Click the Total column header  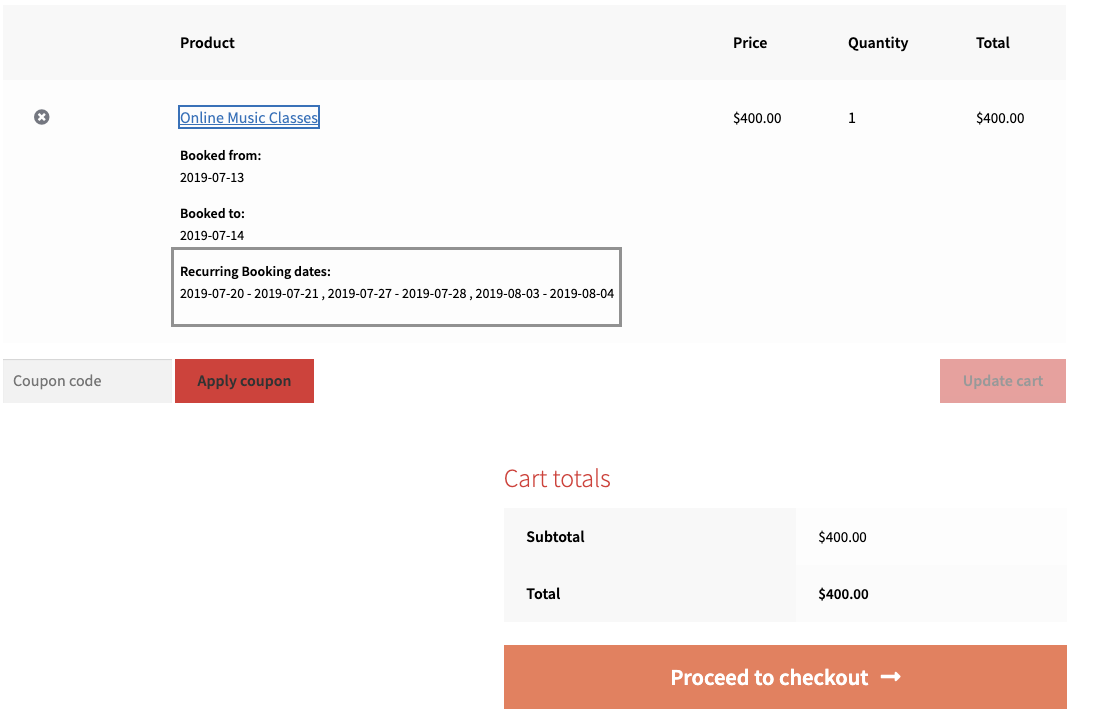coord(992,42)
